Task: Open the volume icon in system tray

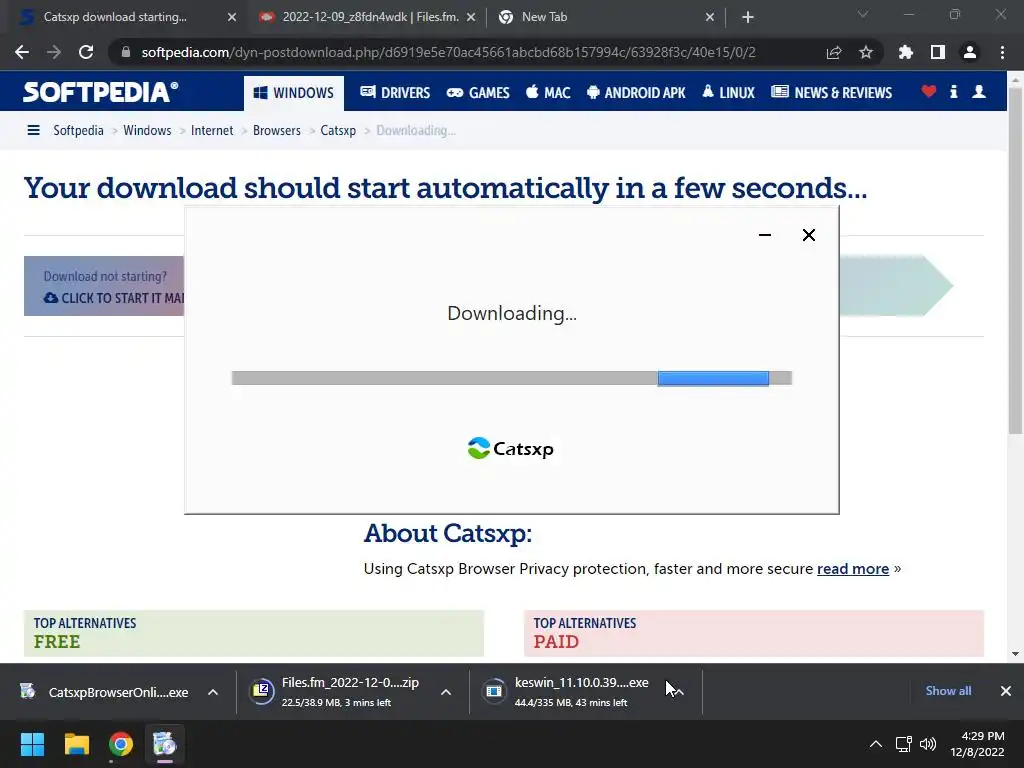Action: pos(927,744)
